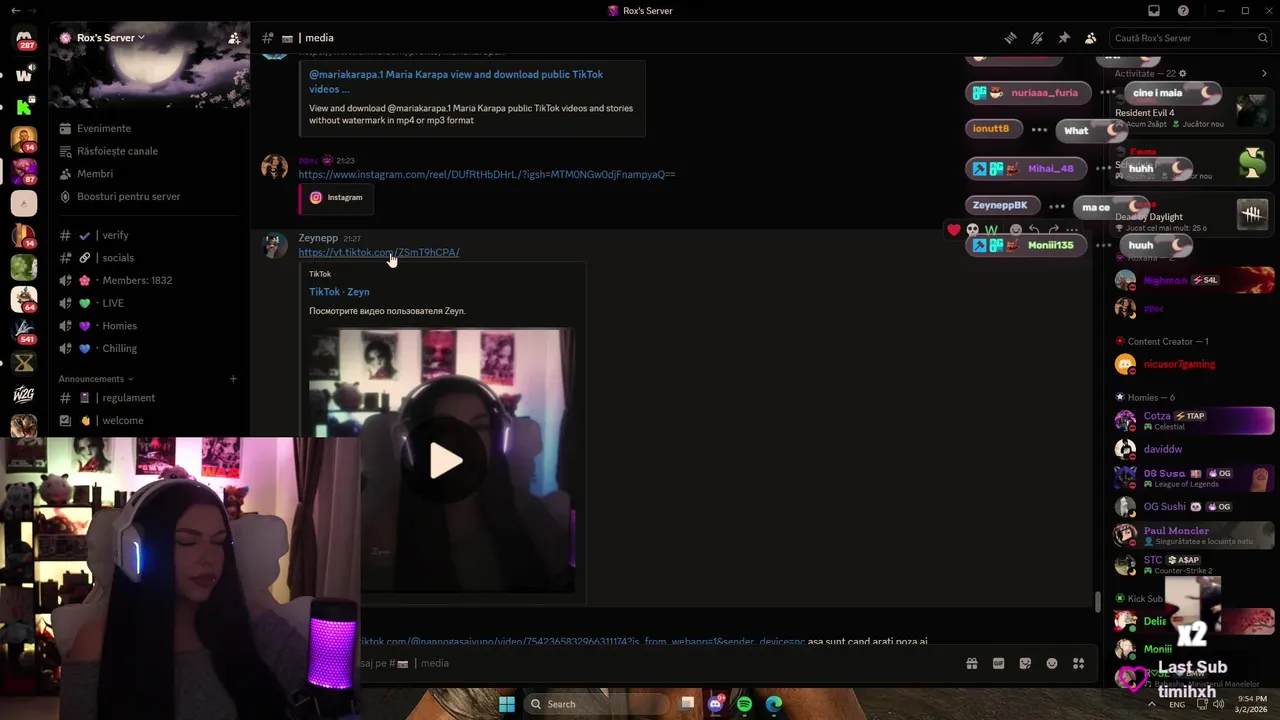Open the green Kick server icon
This screenshot has height=720, width=1280.
24,106
